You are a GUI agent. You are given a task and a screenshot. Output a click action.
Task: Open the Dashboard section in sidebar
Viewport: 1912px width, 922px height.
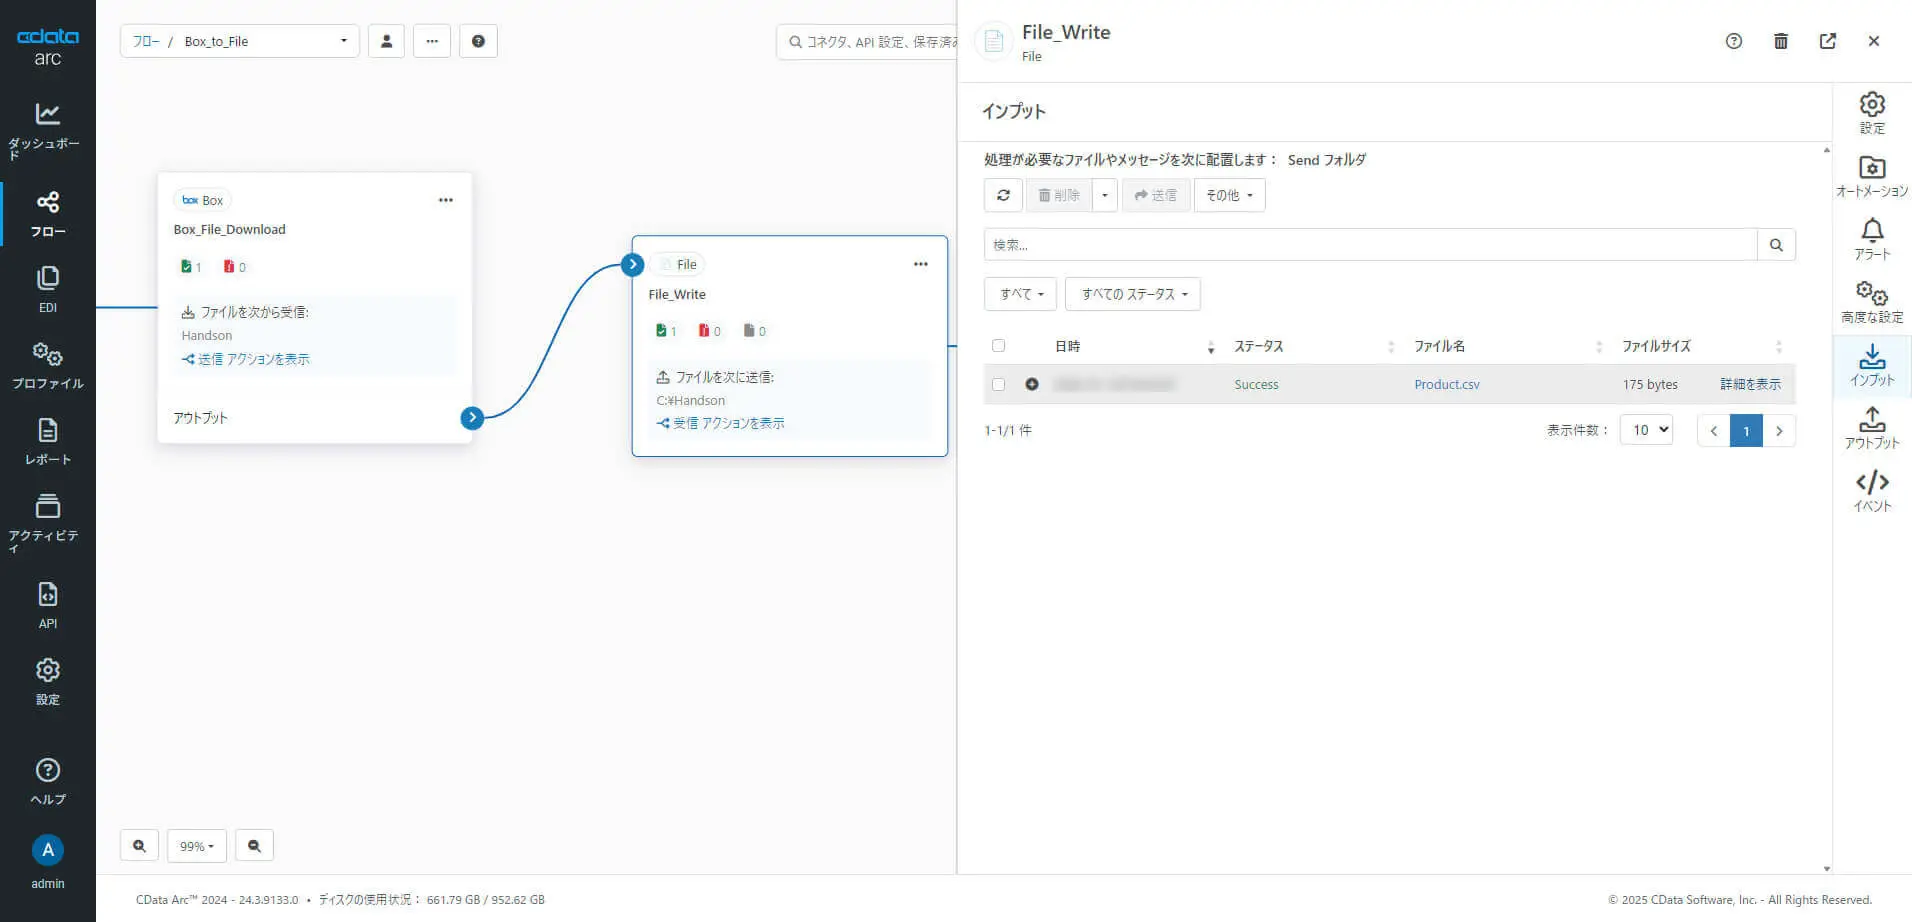47,130
